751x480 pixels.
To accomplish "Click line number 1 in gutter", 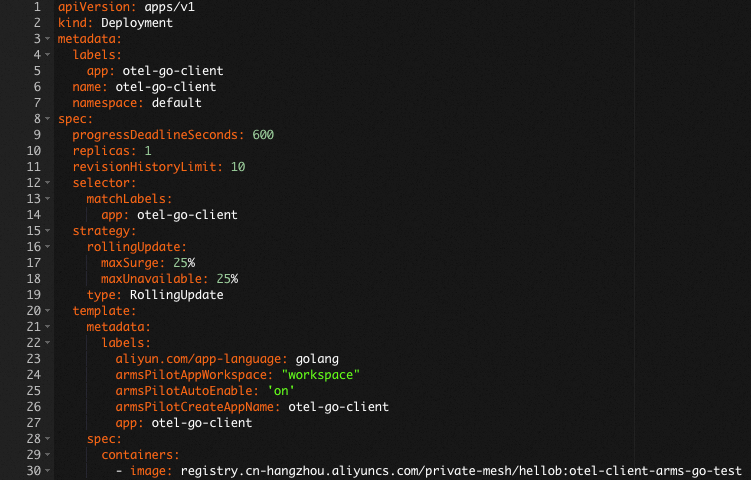I will click(x=37, y=7).
